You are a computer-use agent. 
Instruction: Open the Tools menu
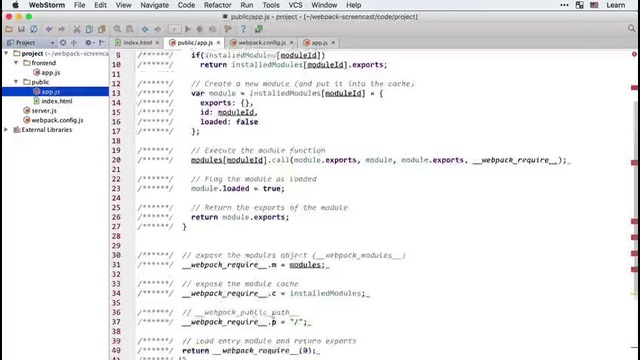271,5
